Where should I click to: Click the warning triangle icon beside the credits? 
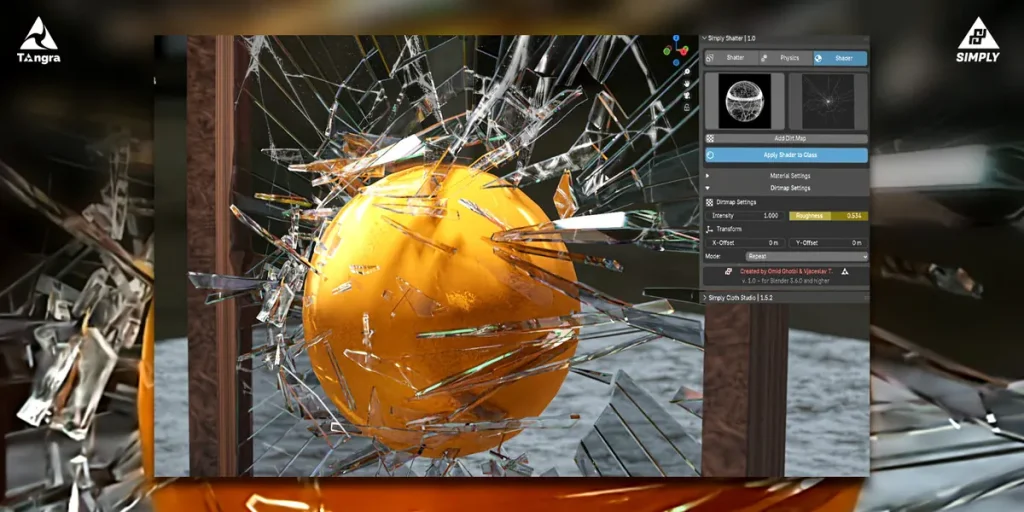pyautogui.click(x=845, y=271)
